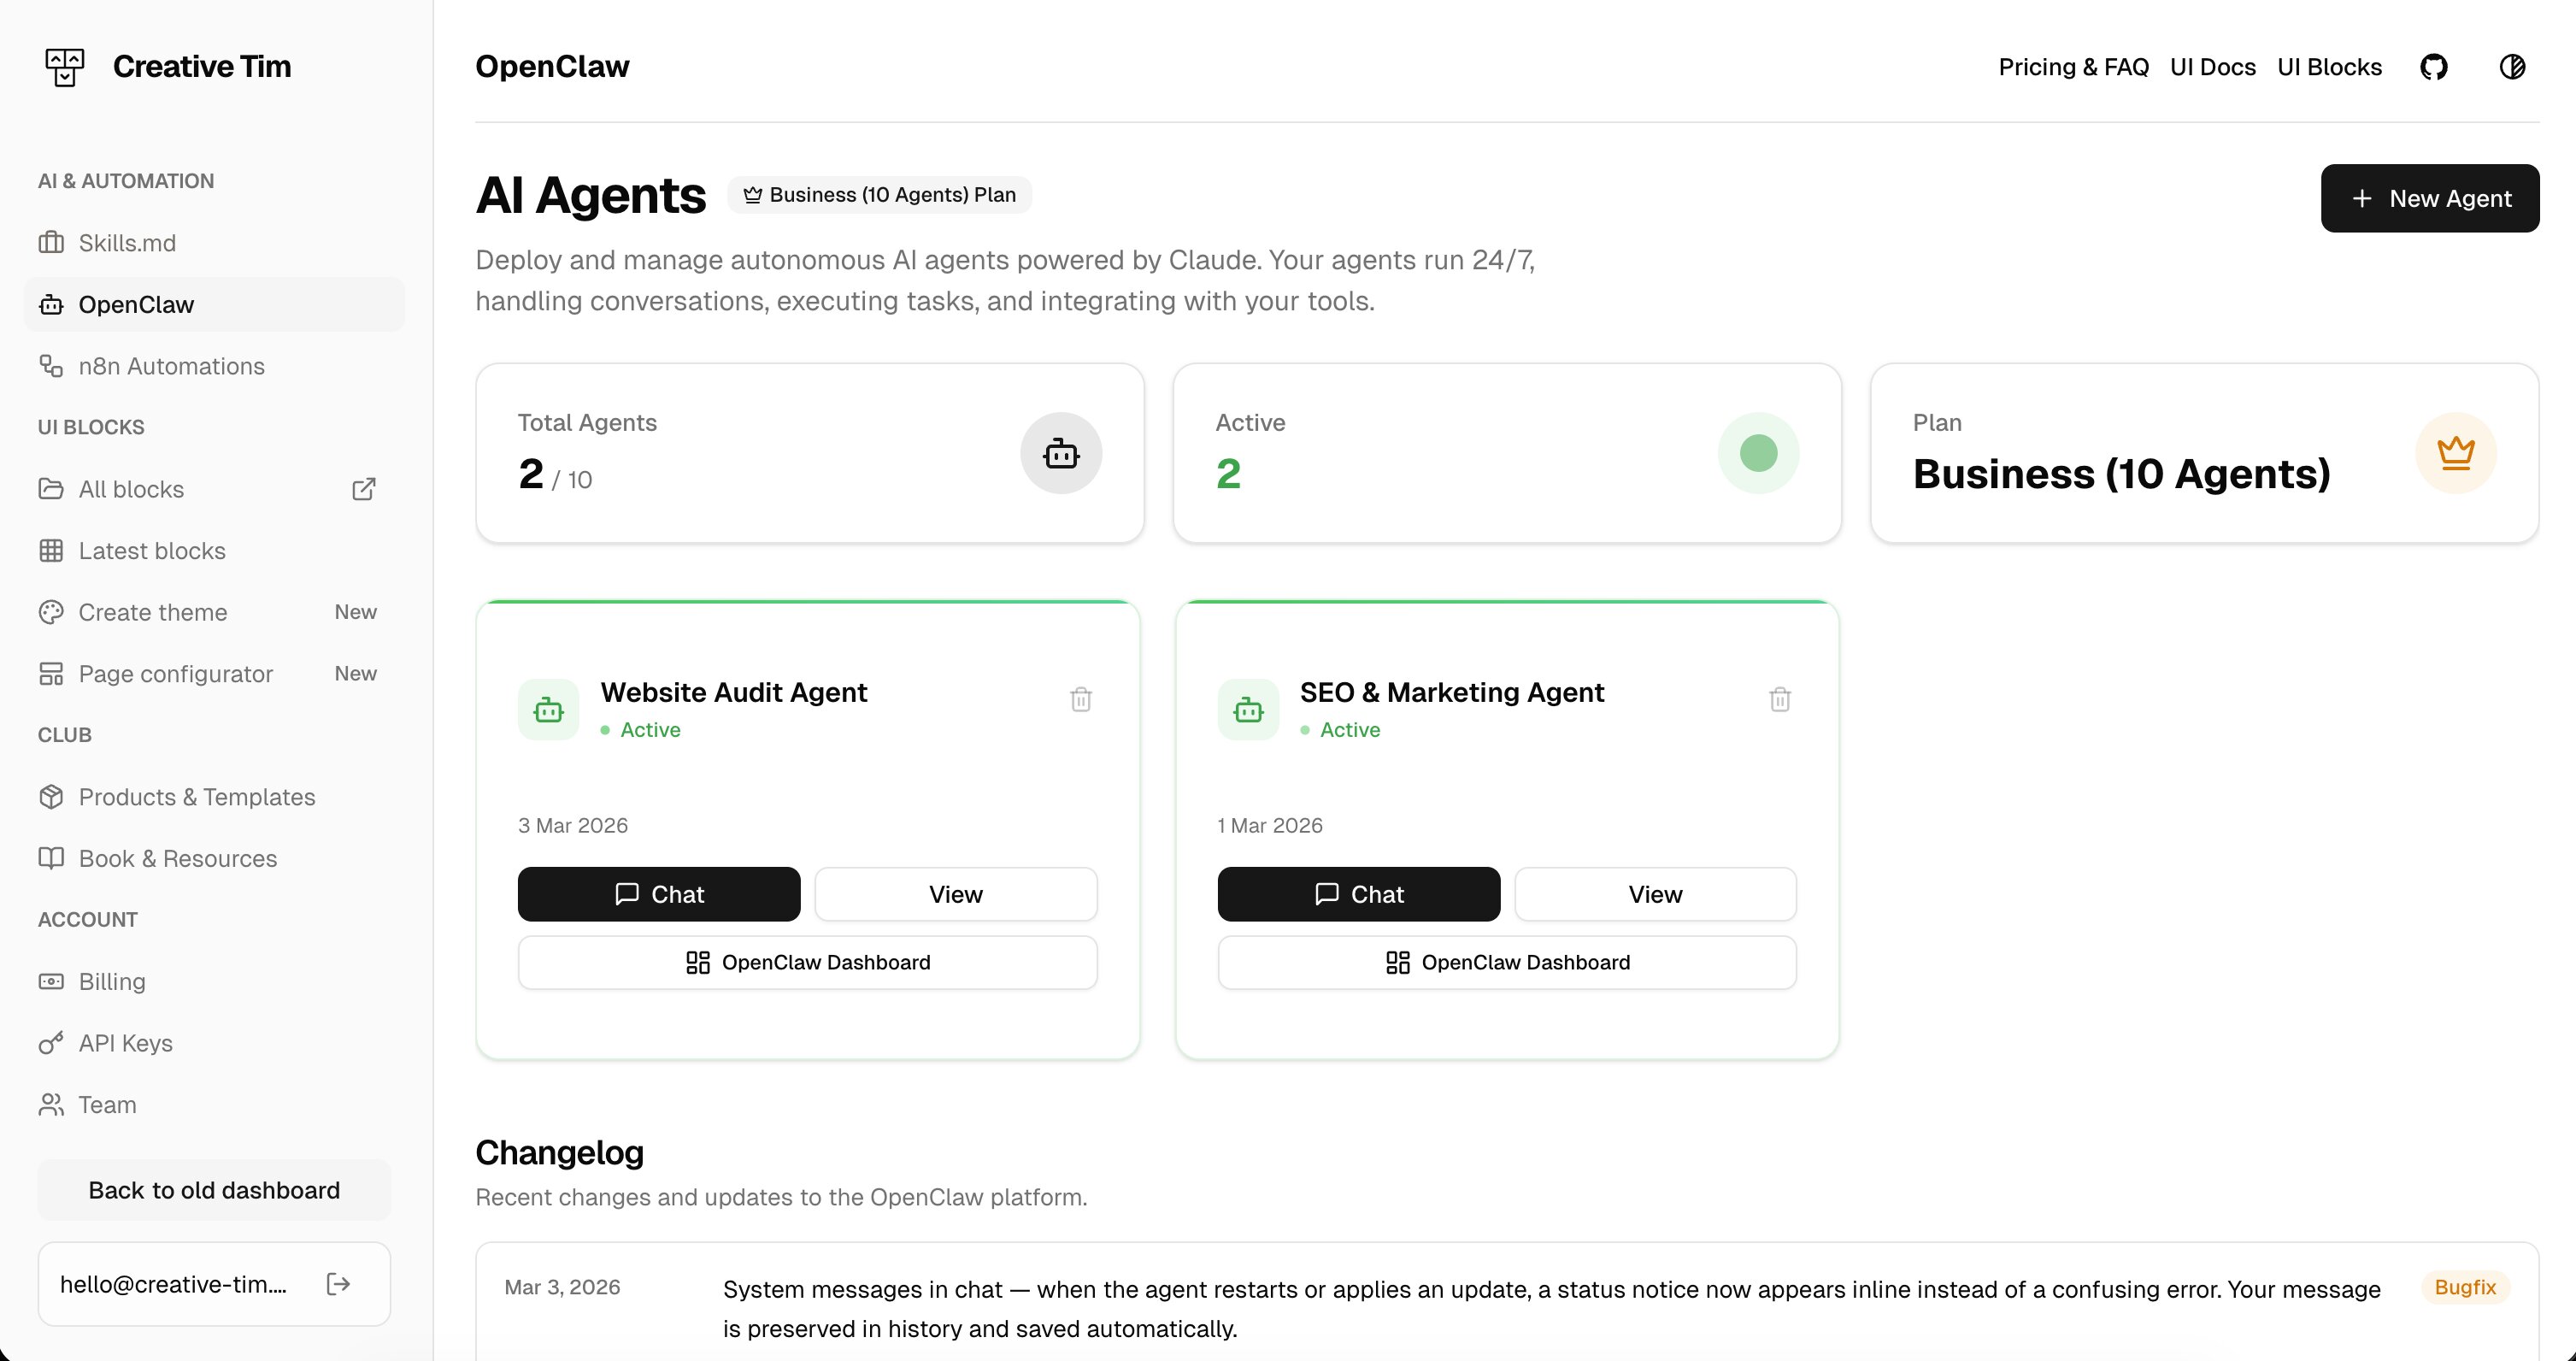
Task: Toggle the theme contrast icon in header
Action: (x=2512, y=67)
